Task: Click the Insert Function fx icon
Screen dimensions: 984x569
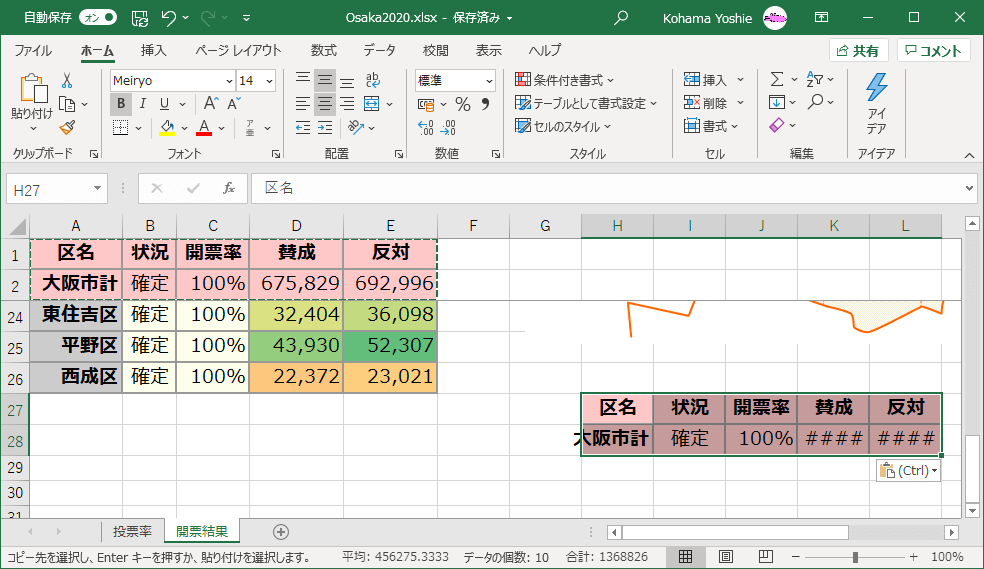Action: (229, 188)
